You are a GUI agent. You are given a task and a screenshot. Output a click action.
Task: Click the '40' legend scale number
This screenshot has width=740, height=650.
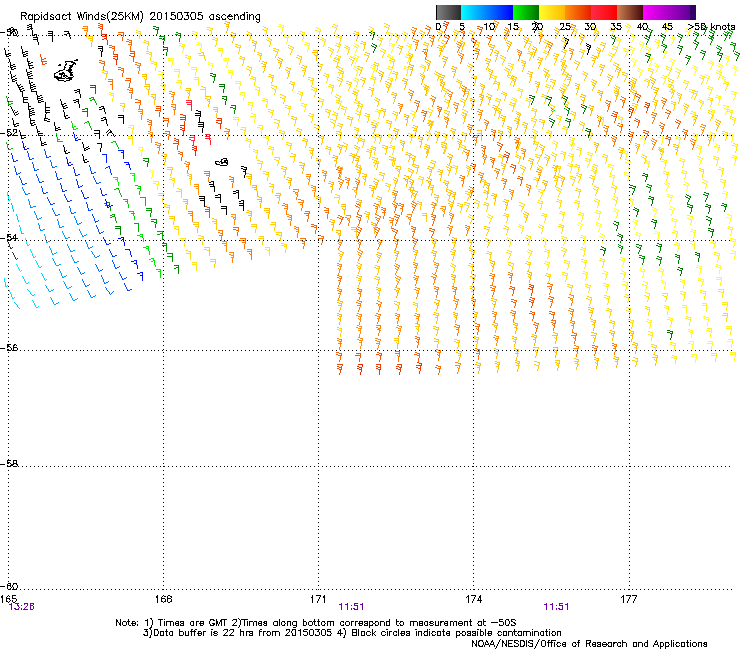(642, 27)
